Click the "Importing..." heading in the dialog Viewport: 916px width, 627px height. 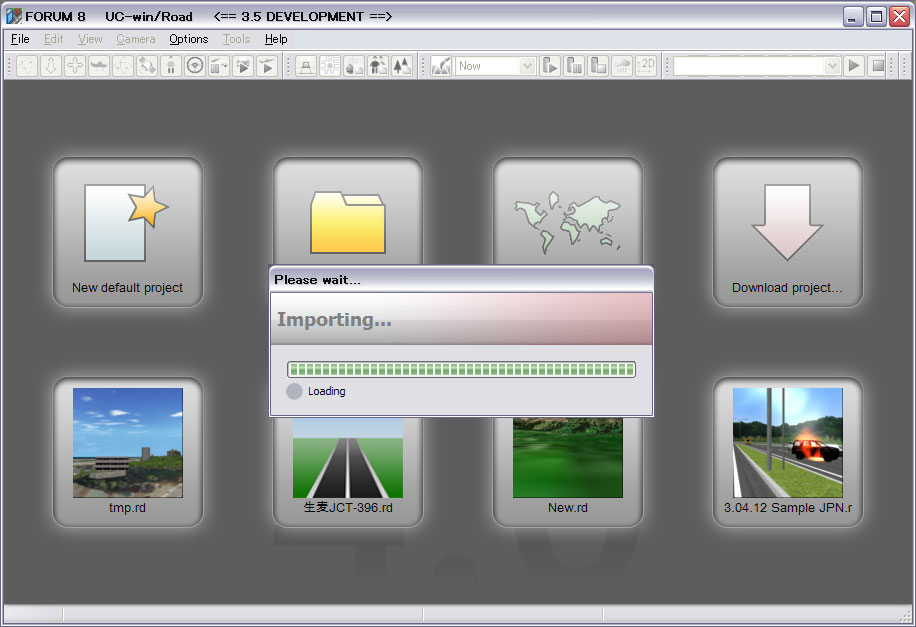[x=334, y=319]
